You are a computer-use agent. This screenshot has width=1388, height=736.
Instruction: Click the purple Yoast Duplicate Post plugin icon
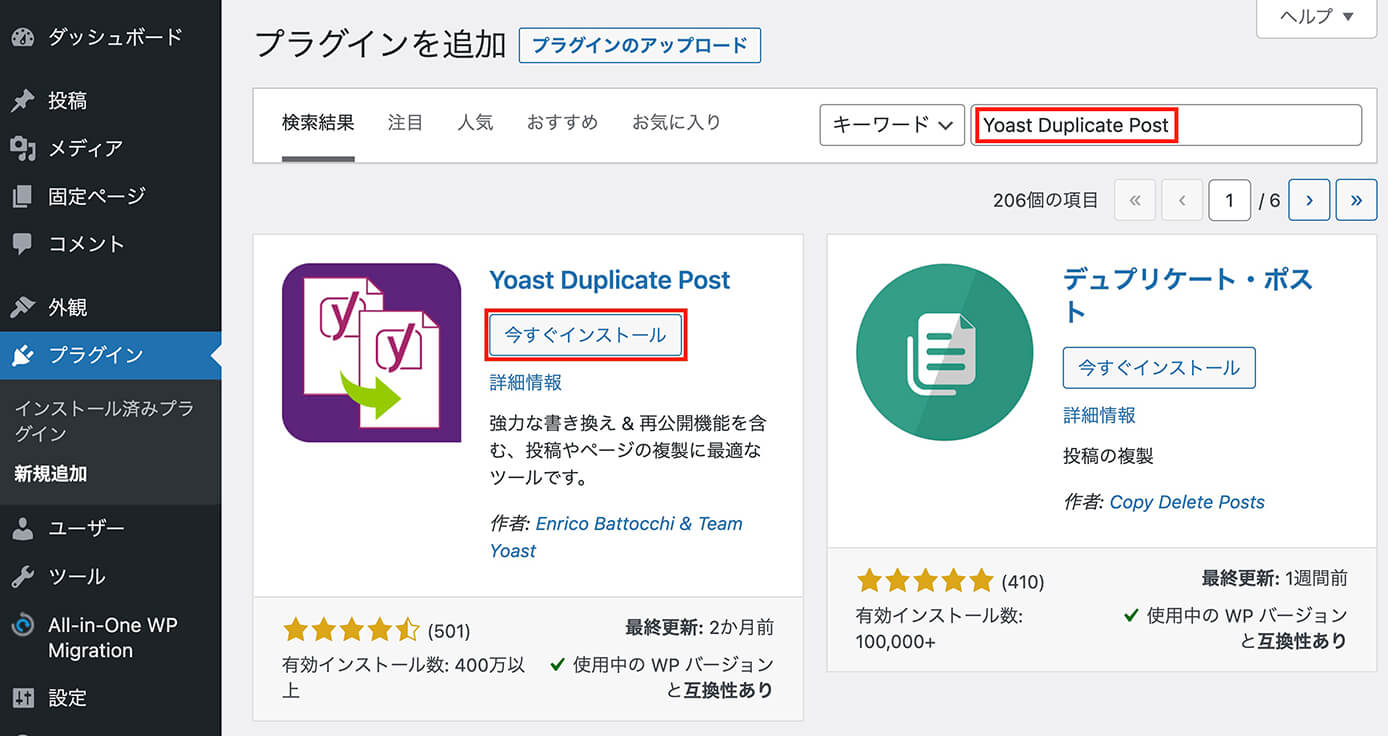pyautogui.click(x=371, y=352)
